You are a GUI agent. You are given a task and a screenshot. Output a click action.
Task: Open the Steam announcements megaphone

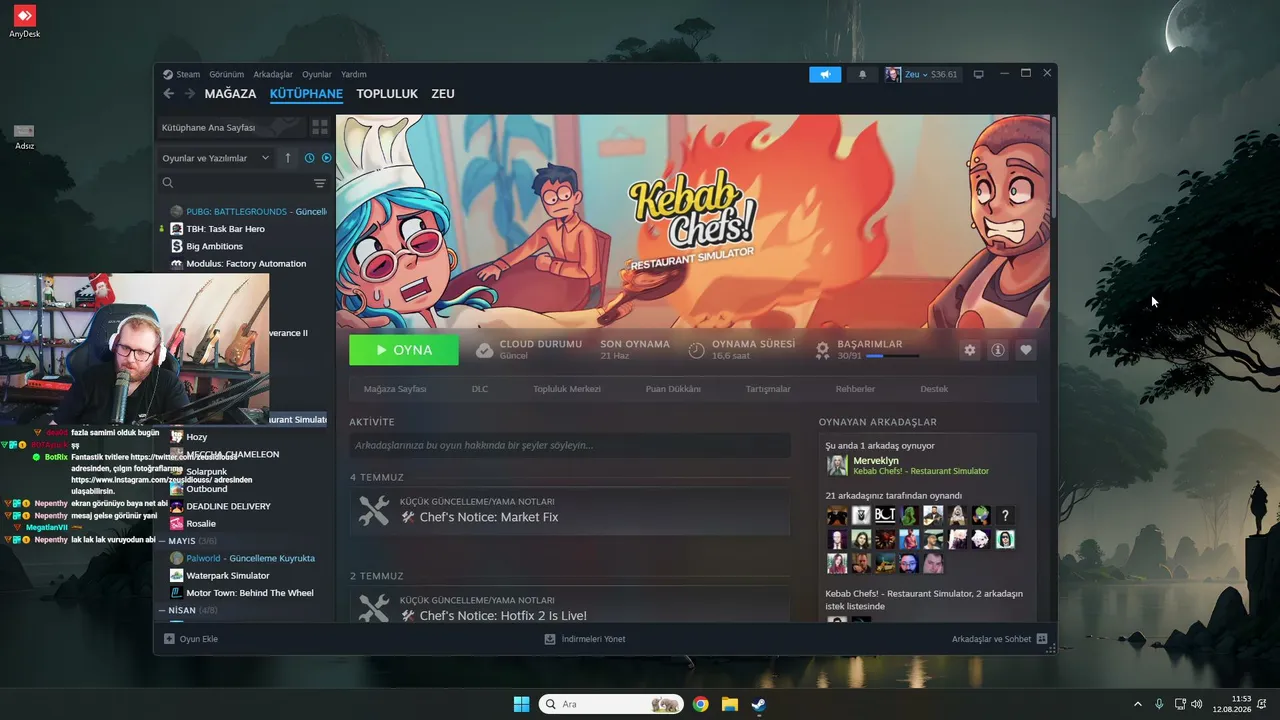[825, 74]
